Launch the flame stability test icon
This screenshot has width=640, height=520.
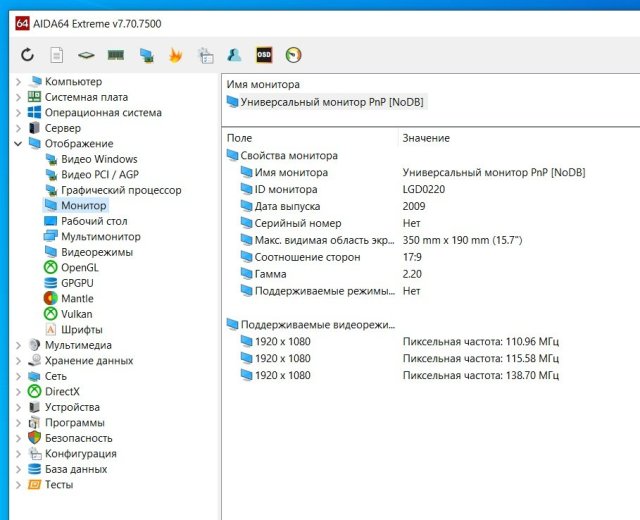[176, 55]
